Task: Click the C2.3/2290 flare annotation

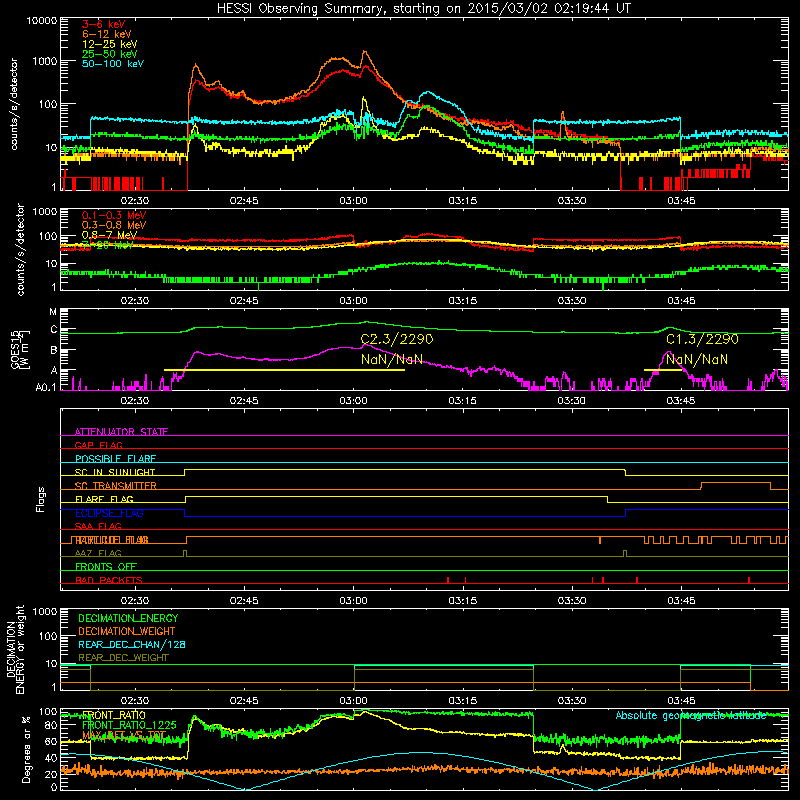Action: pyautogui.click(x=397, y=339)
